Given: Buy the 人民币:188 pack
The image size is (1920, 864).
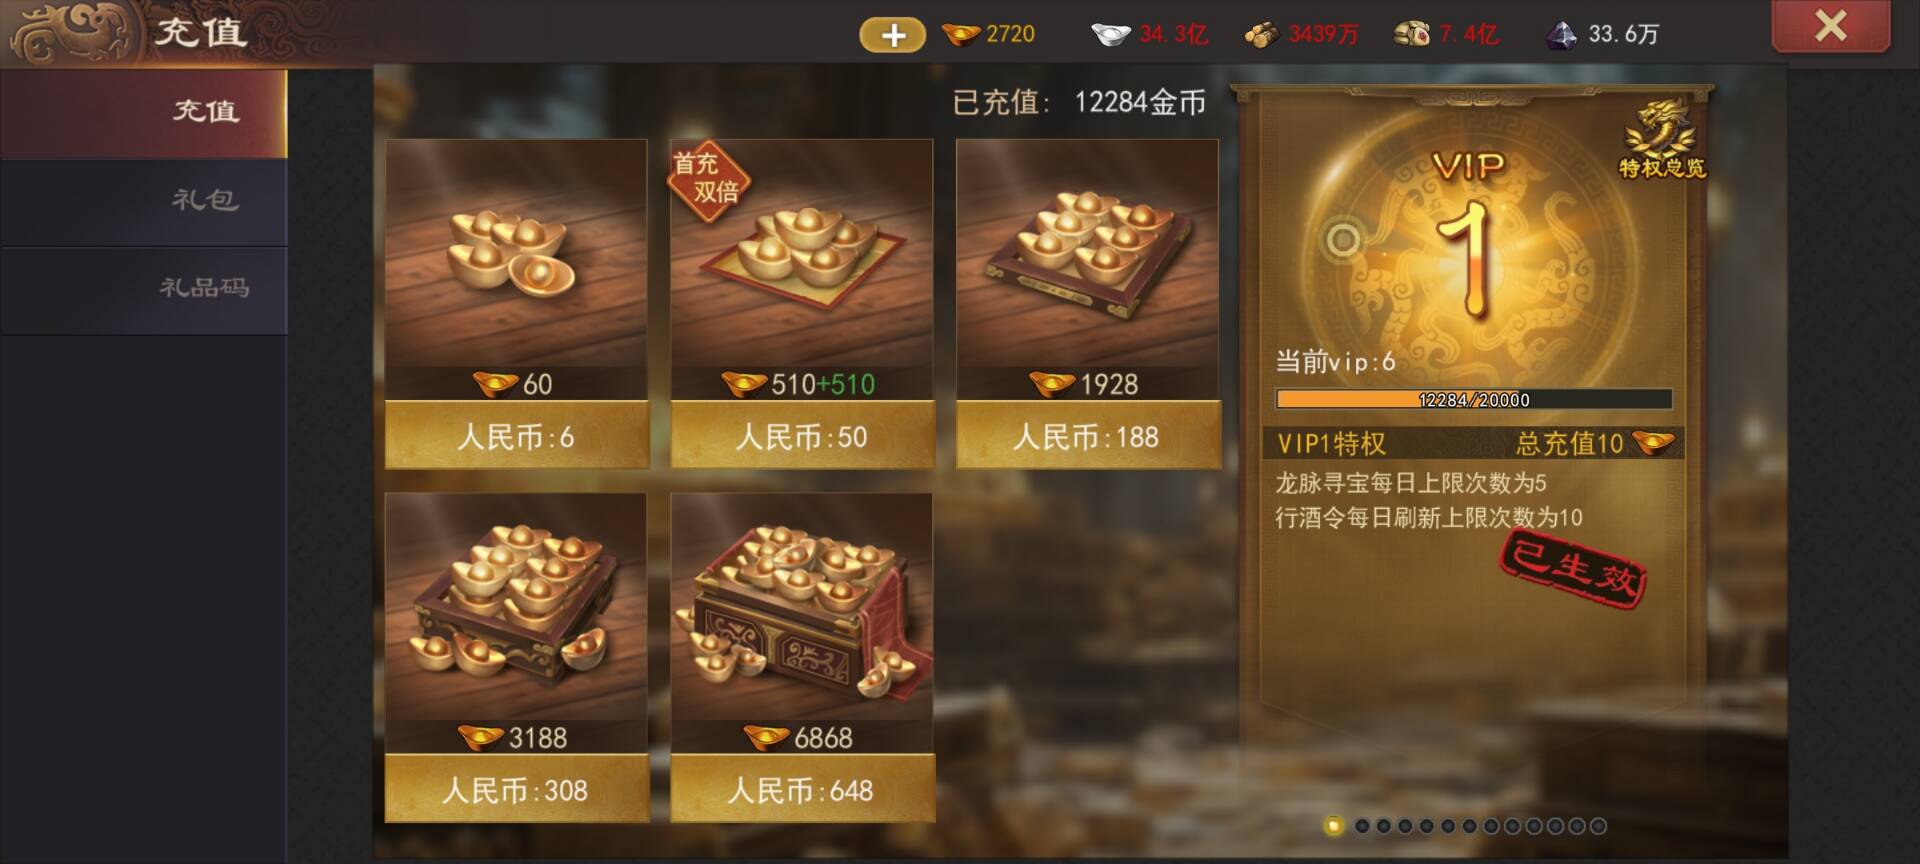Looking at the screenshot, I should (1088, 436).
